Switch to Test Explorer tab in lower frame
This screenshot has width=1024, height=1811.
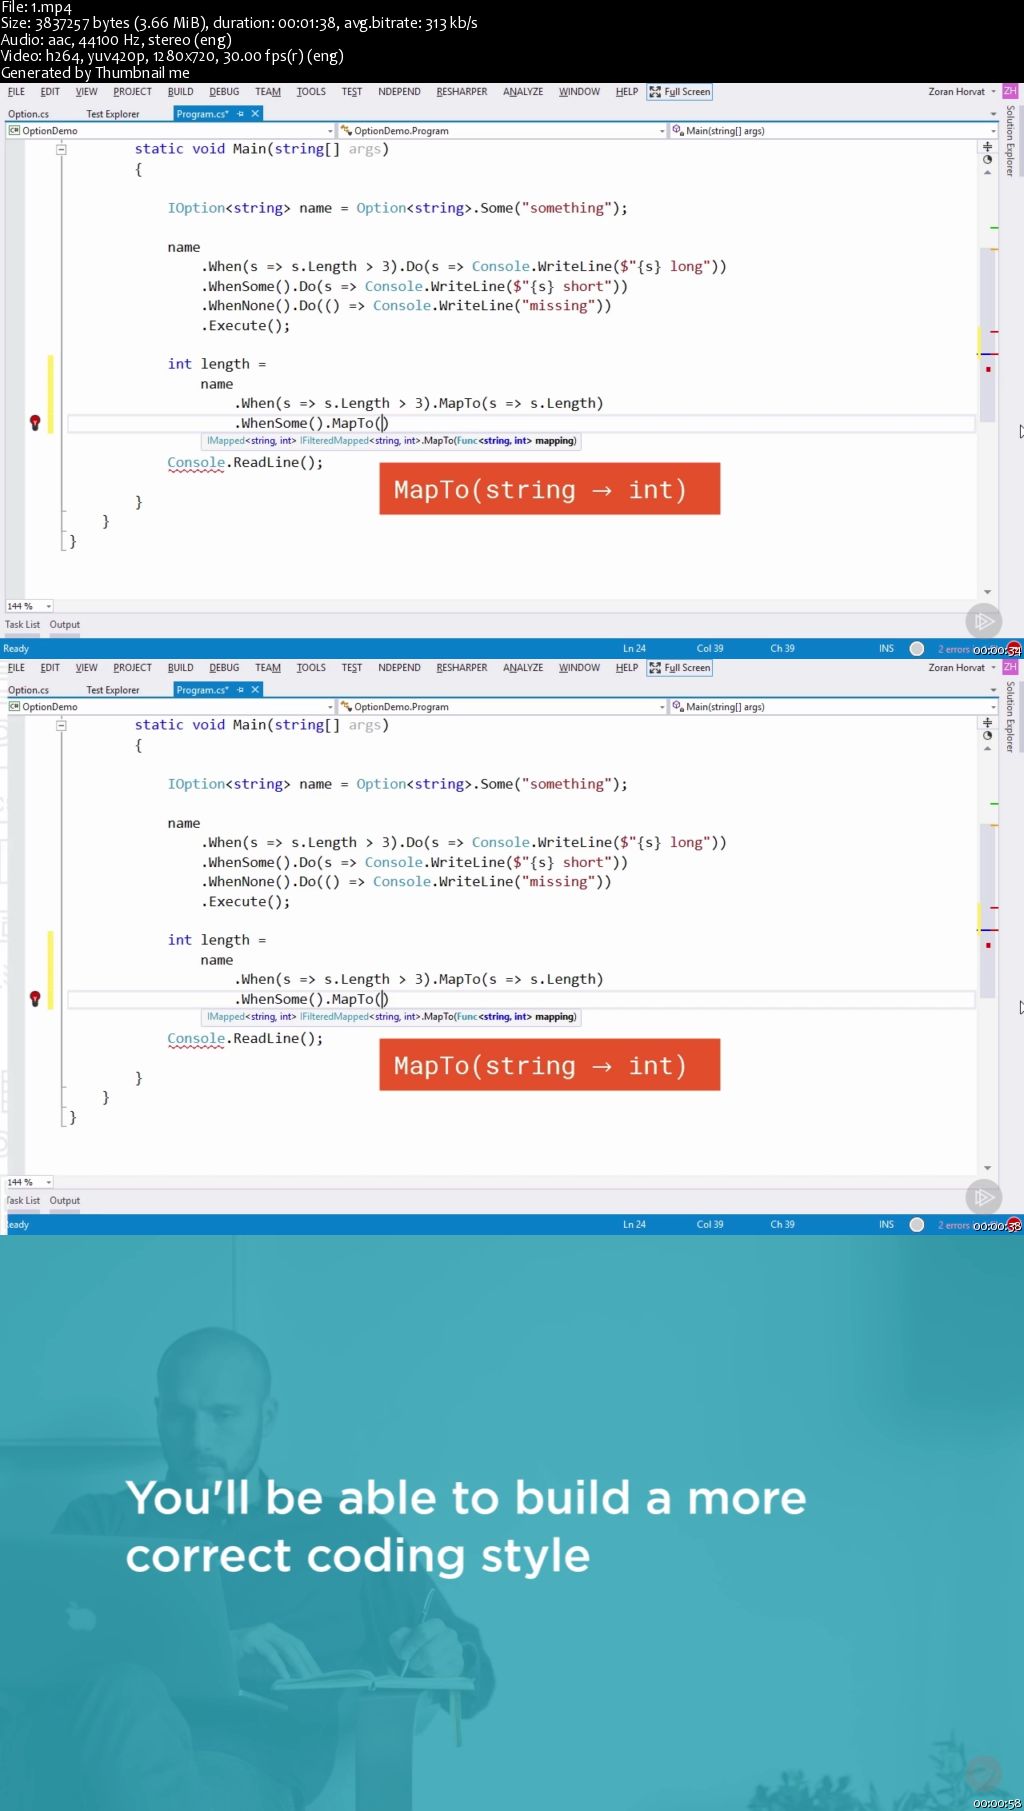[x=113, y=690]
